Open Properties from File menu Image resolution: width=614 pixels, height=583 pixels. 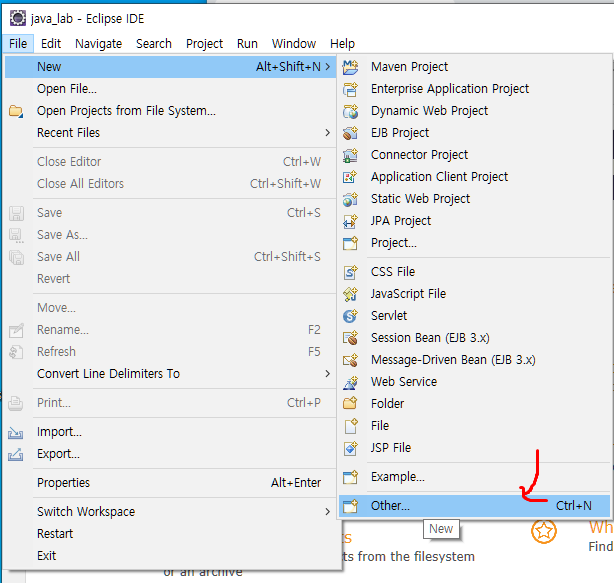coord(171,483)
